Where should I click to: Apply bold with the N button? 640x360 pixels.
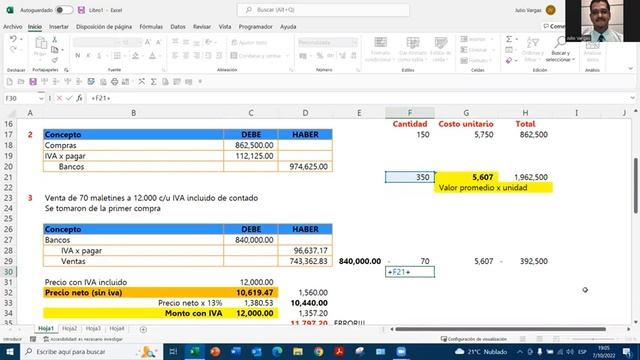pyautogui.click(x=78, y=56)
